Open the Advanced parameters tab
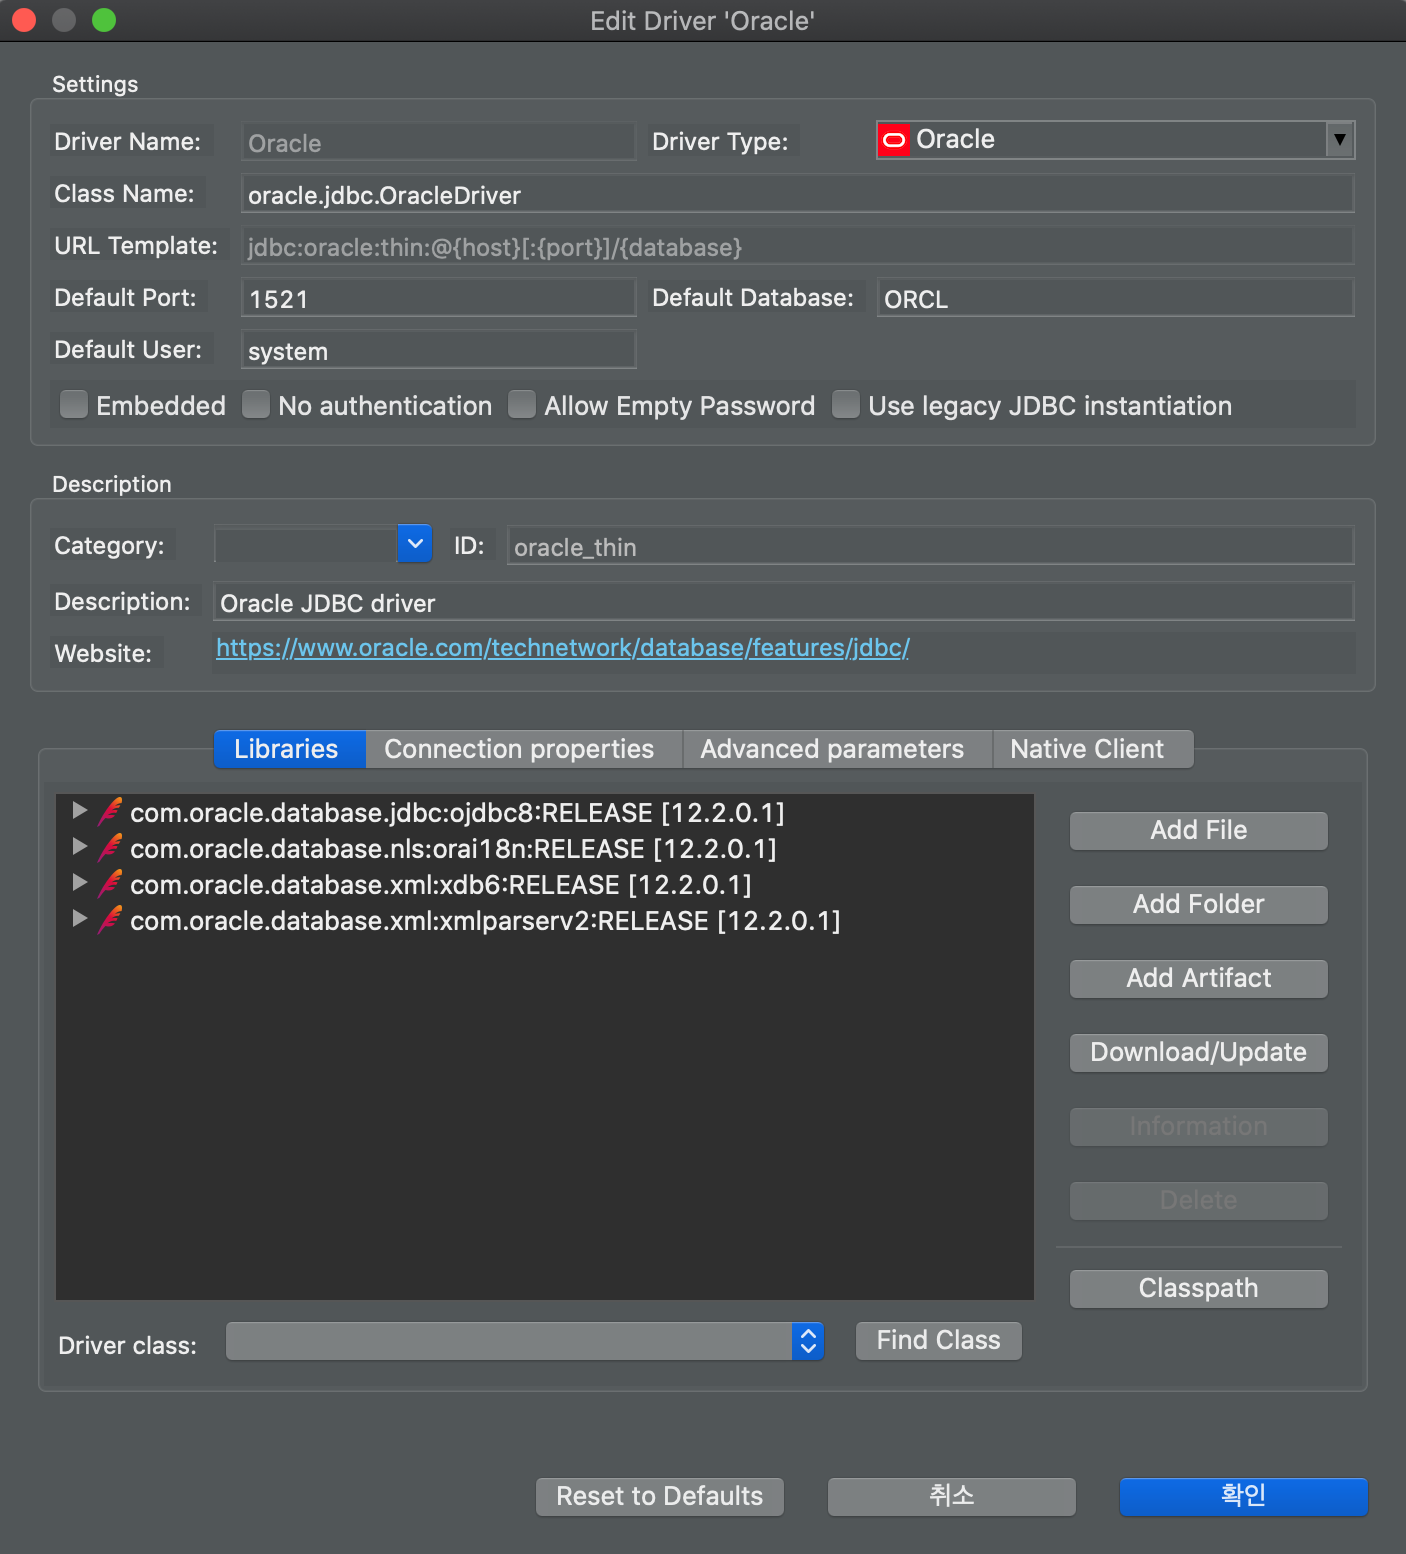The width and height of the screenshot is (1406, 1554). pos(837,749)
